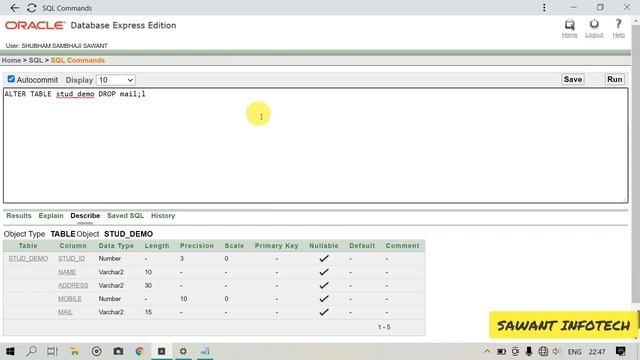This screenshot has height=360, width=640.
Task: Open the STUD_DEMO table link
Action: (x=28, y=259)
